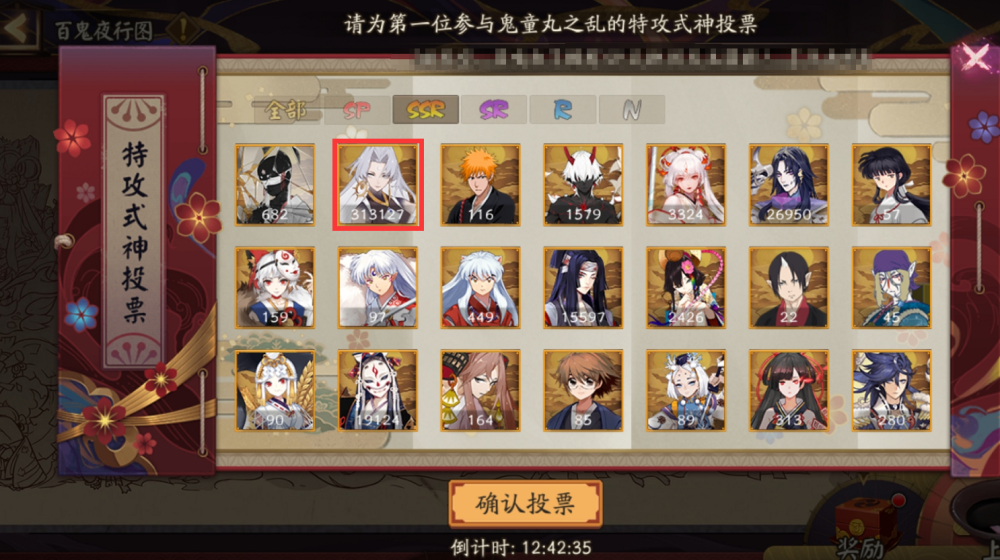Screen dimensions: 1000x560
Task: Choose the orange-haired character with 116 votes
Action: click(480, 185)
